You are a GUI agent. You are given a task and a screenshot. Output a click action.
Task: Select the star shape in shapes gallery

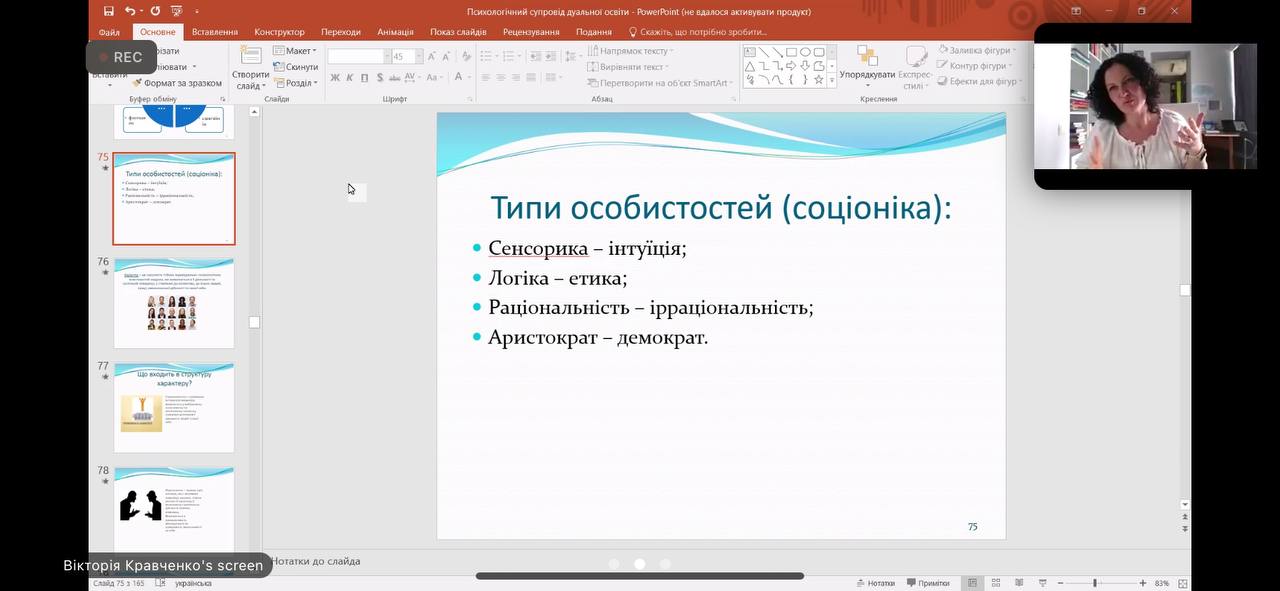pos(818,80)
